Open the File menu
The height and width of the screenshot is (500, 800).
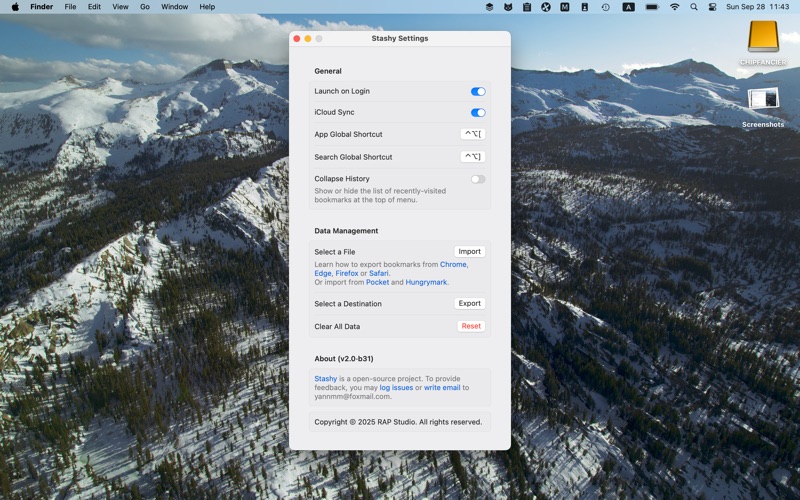point(70,7)
